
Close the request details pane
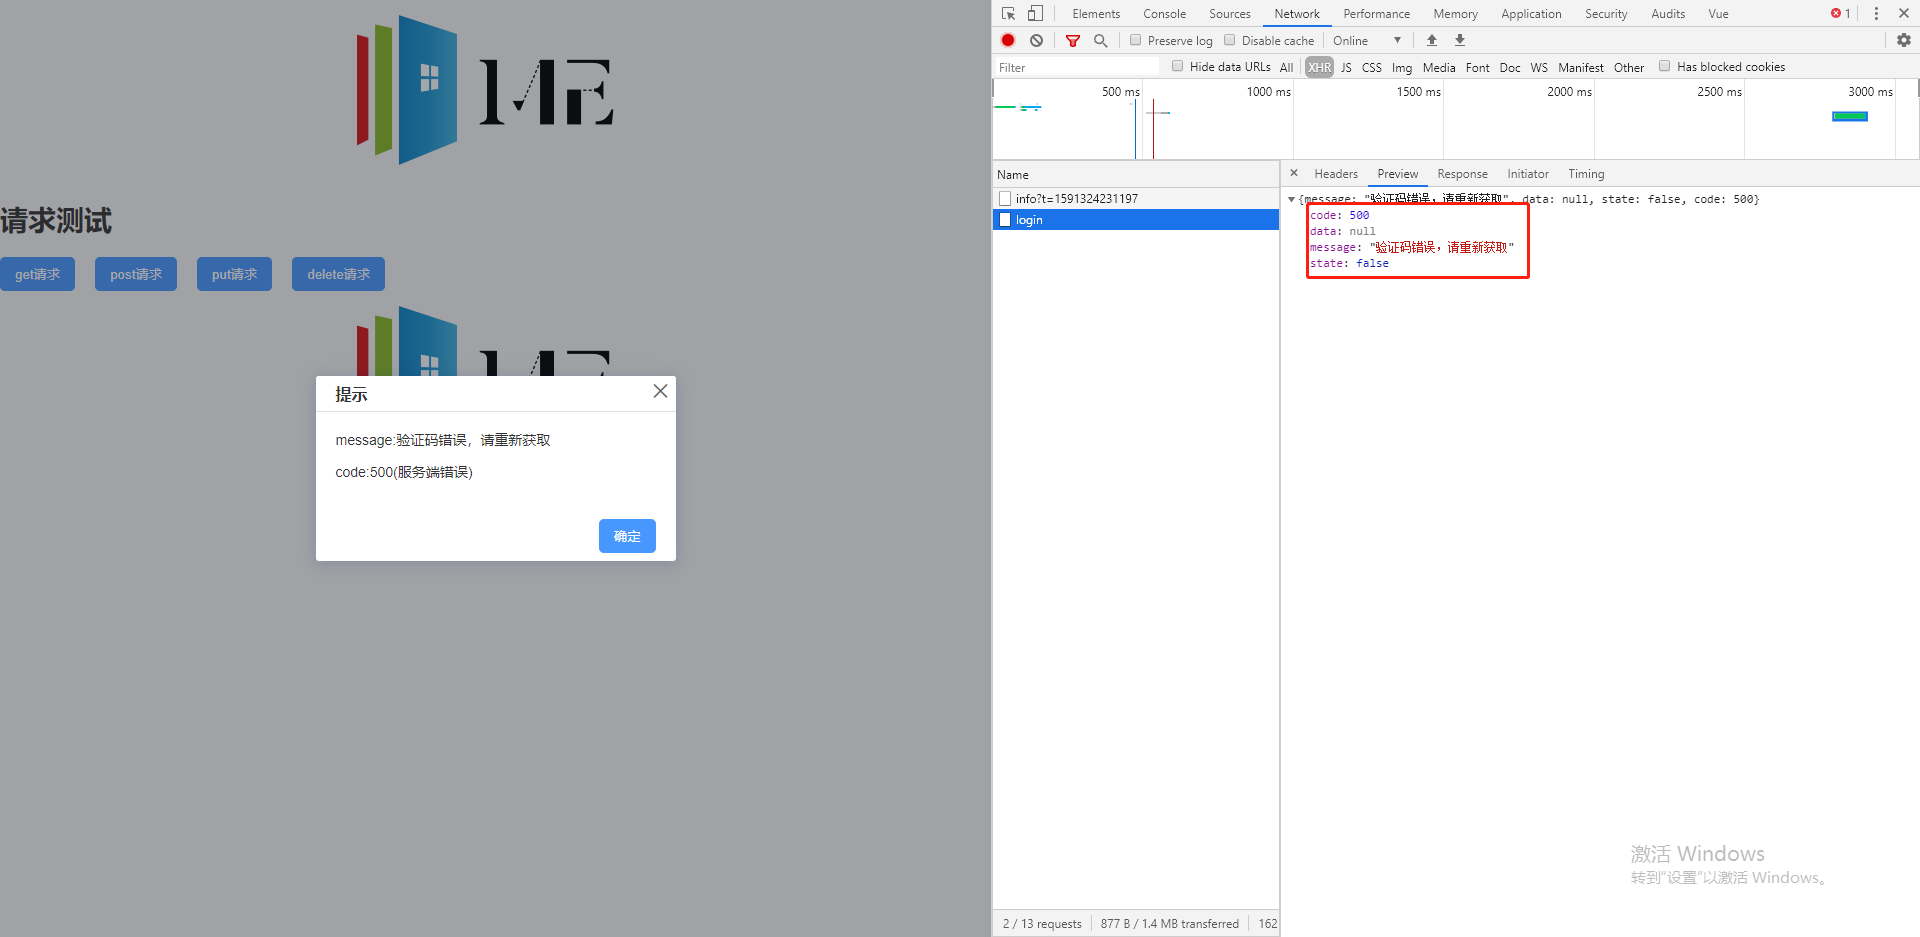point(1294,173)
